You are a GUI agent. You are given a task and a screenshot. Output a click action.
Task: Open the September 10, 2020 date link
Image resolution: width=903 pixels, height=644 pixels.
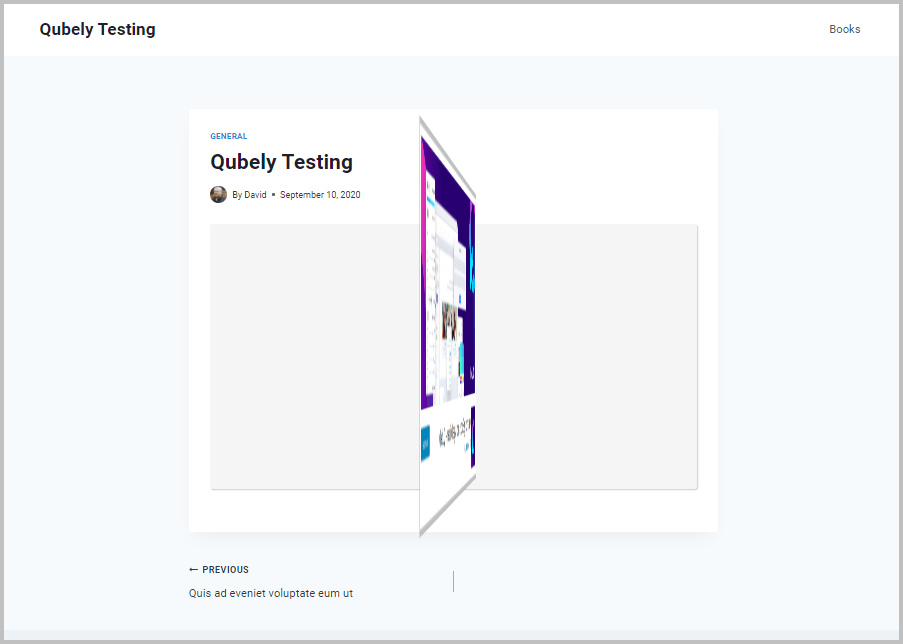tap(320, 195)
